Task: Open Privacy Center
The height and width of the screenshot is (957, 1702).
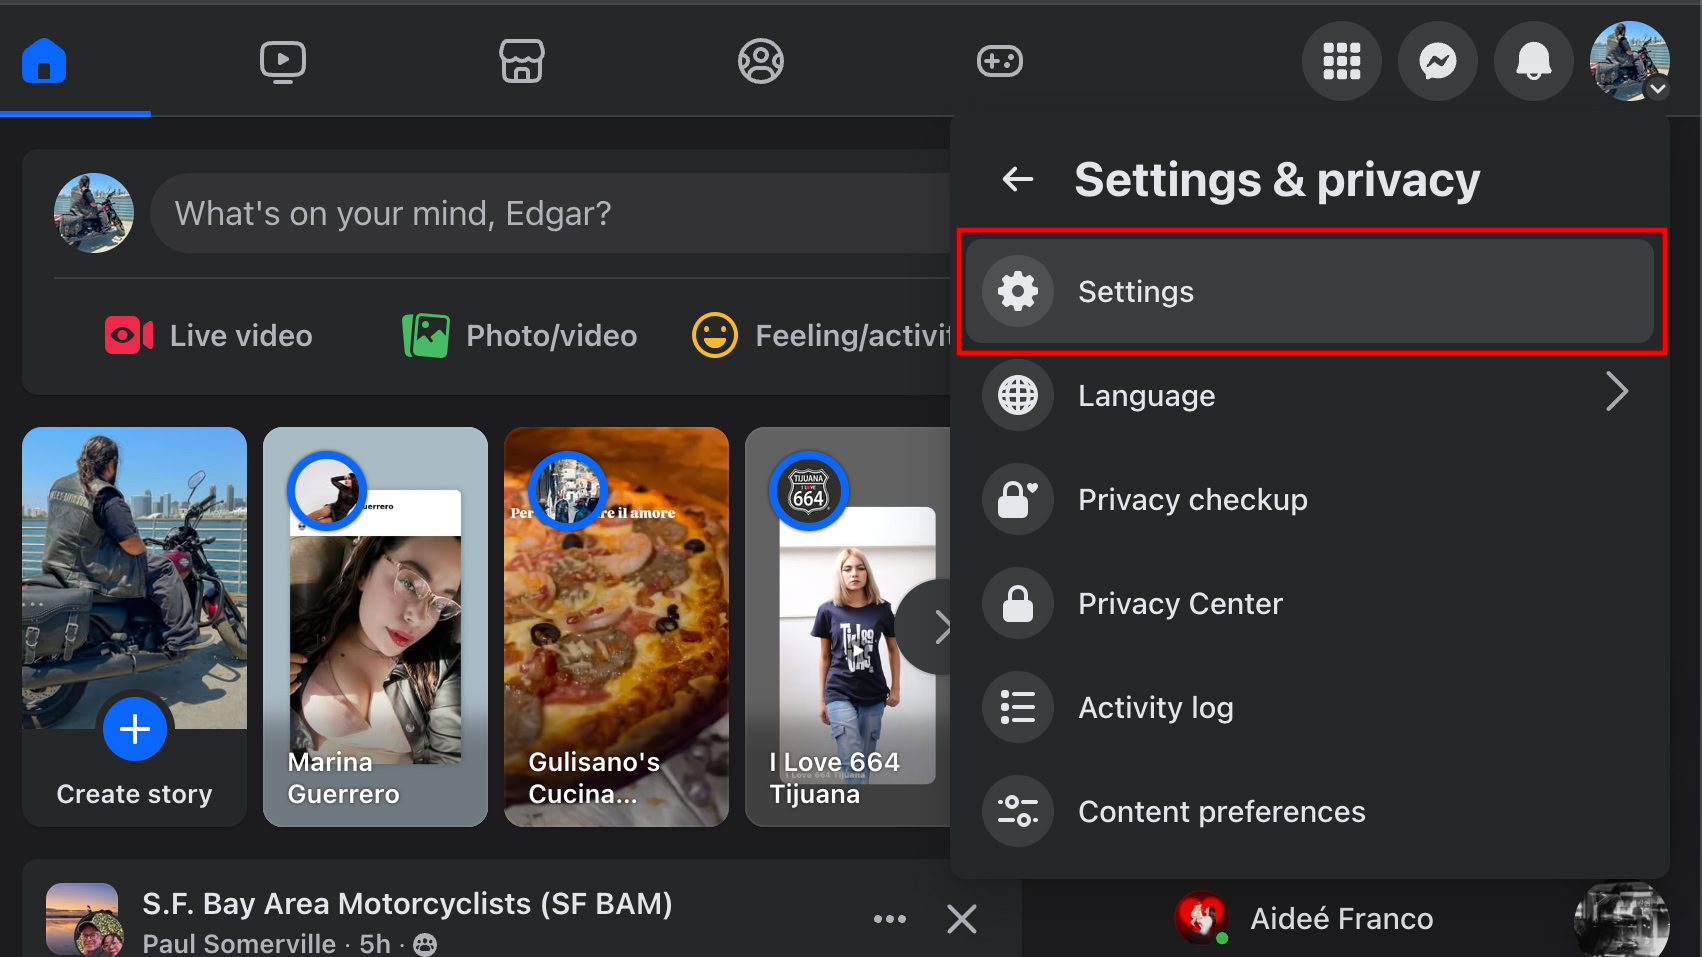Action: 1310,603
